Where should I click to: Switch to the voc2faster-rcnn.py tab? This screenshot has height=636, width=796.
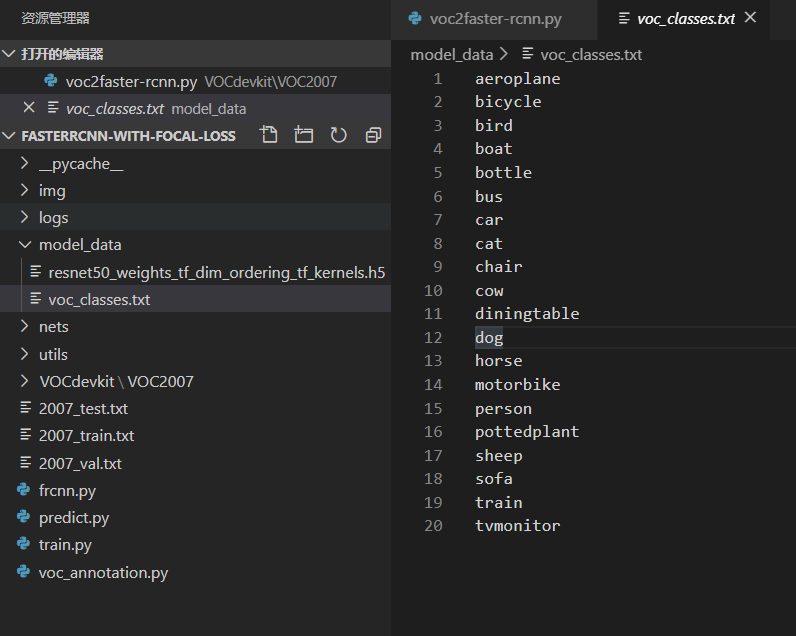(x=493, y=19)
